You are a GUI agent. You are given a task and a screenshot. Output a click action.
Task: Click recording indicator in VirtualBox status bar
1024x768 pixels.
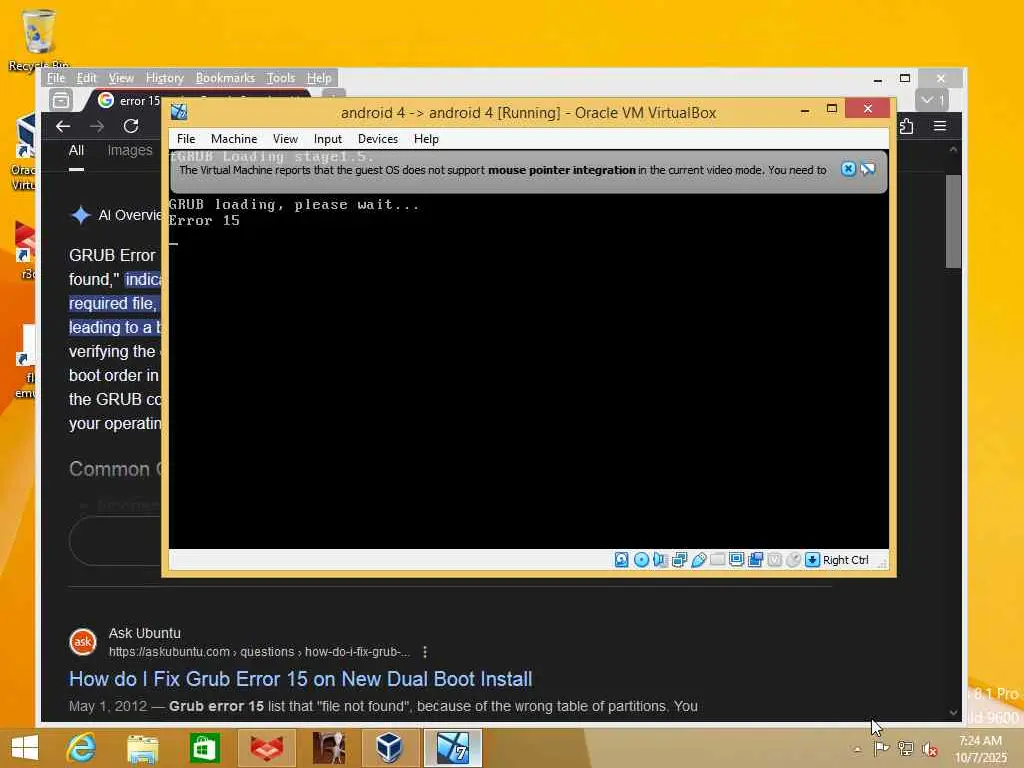pos(756,560)
